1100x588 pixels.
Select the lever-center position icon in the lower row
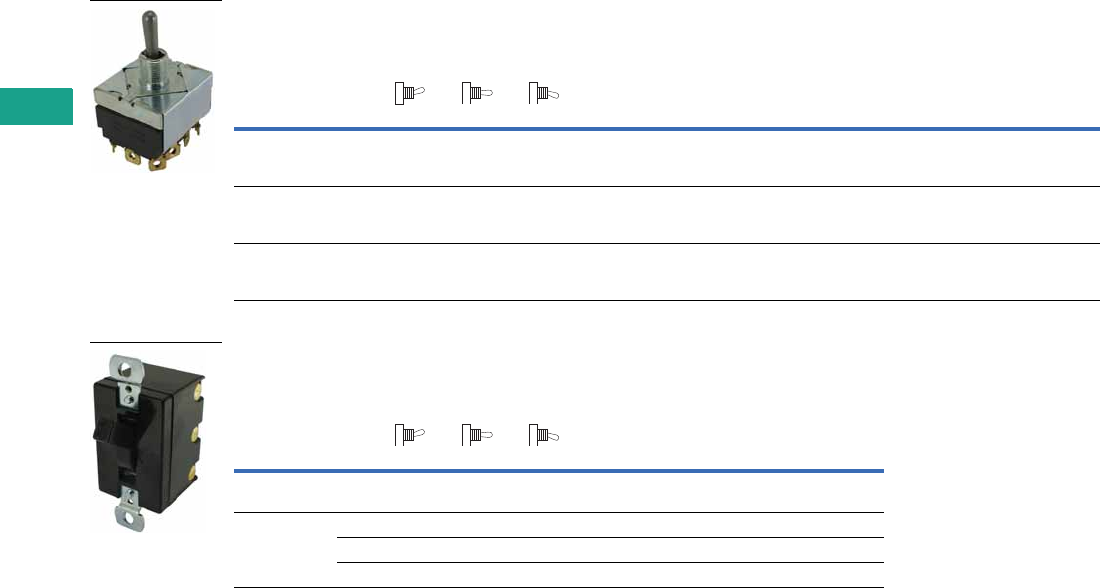click(x=476, y=434)
